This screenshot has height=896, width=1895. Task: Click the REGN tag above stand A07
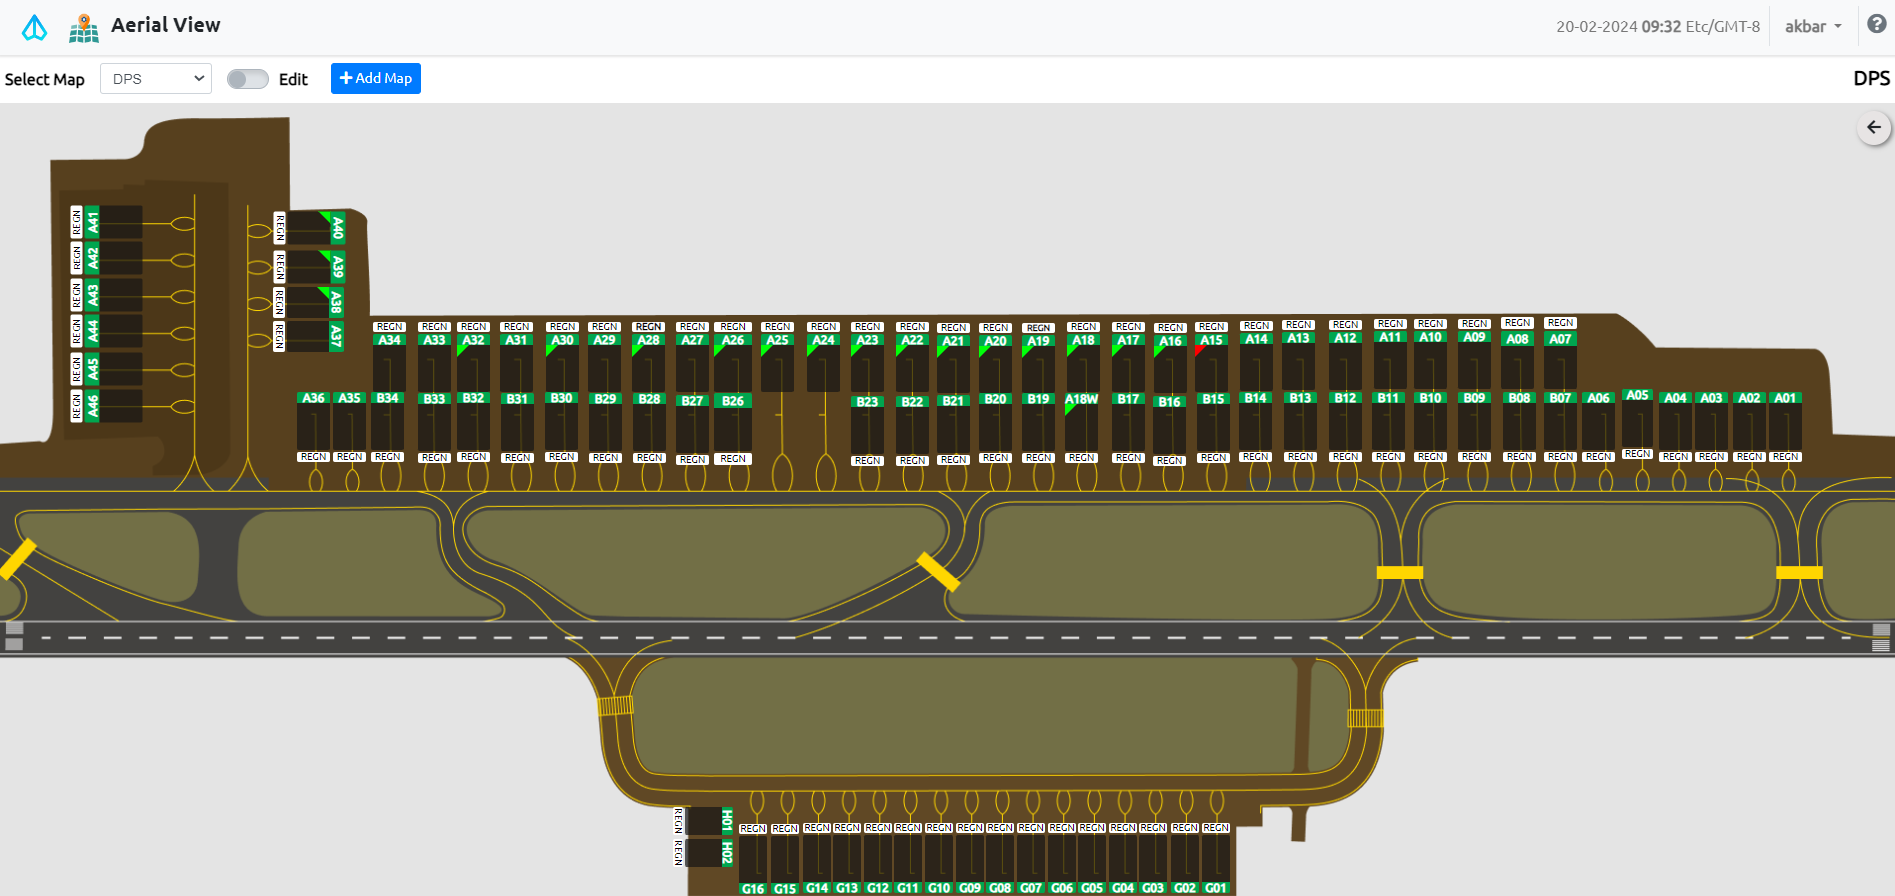coord(1560,323)
